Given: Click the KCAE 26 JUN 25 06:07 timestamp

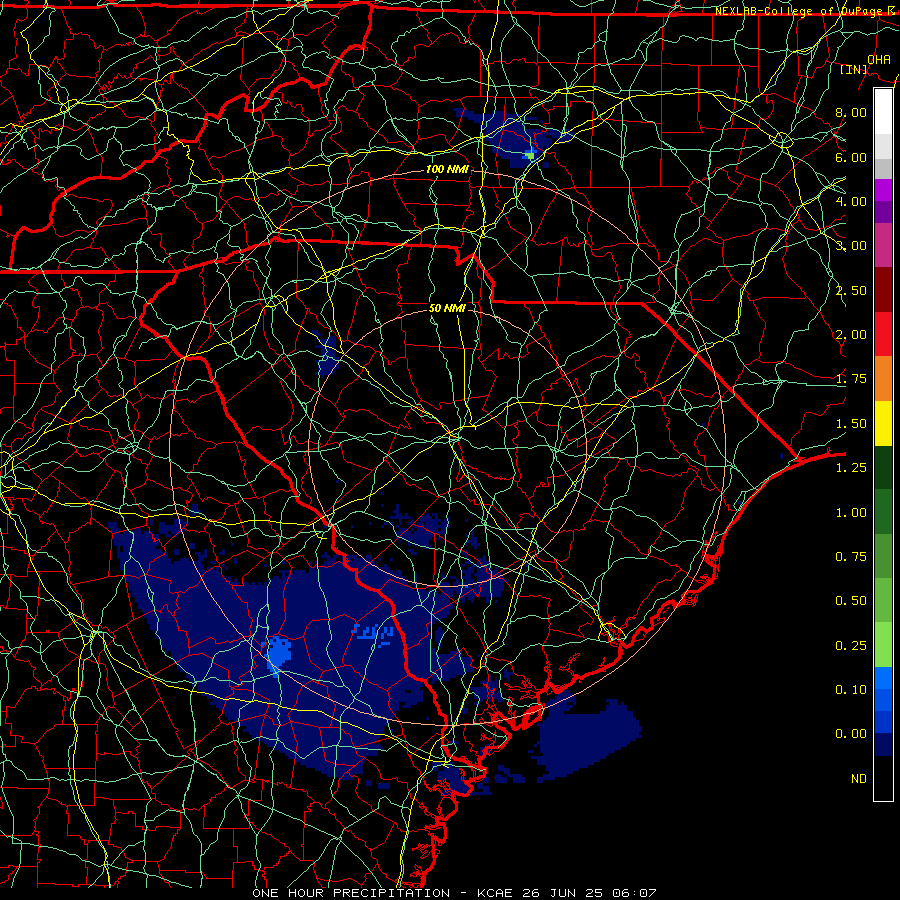Looking at the screenshot, I should (x=567, y=893).
